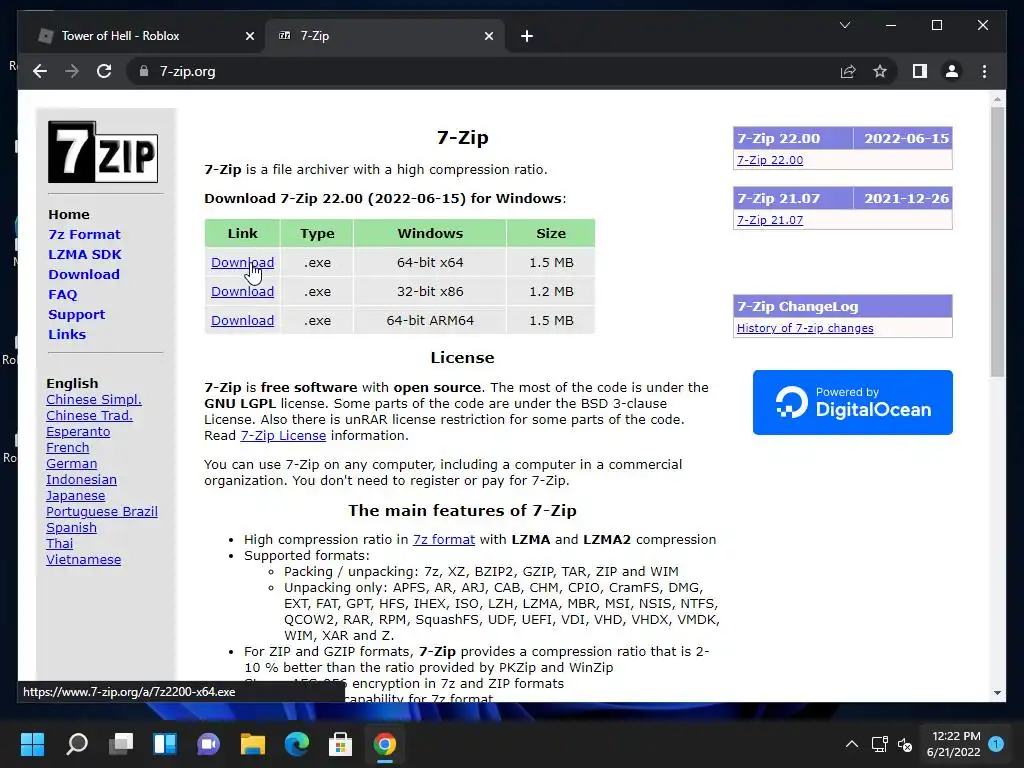Switch language to German

pyautogui.click(x=71, y=464)
